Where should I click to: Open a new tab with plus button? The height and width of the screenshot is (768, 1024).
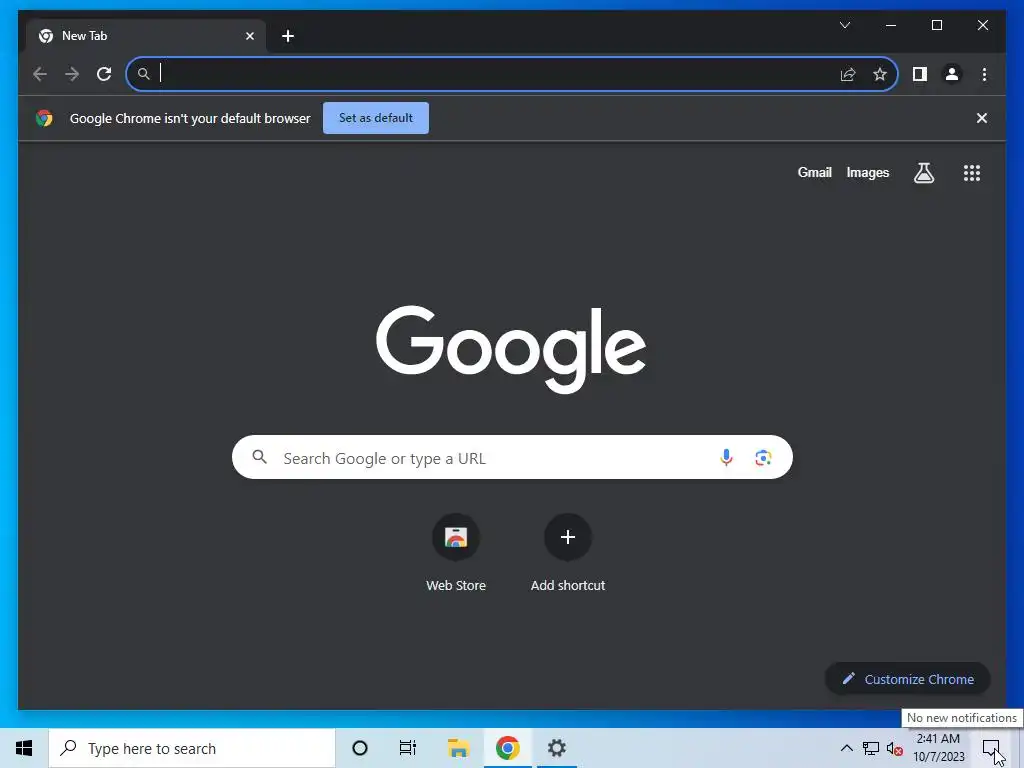(x=288, y=36)
